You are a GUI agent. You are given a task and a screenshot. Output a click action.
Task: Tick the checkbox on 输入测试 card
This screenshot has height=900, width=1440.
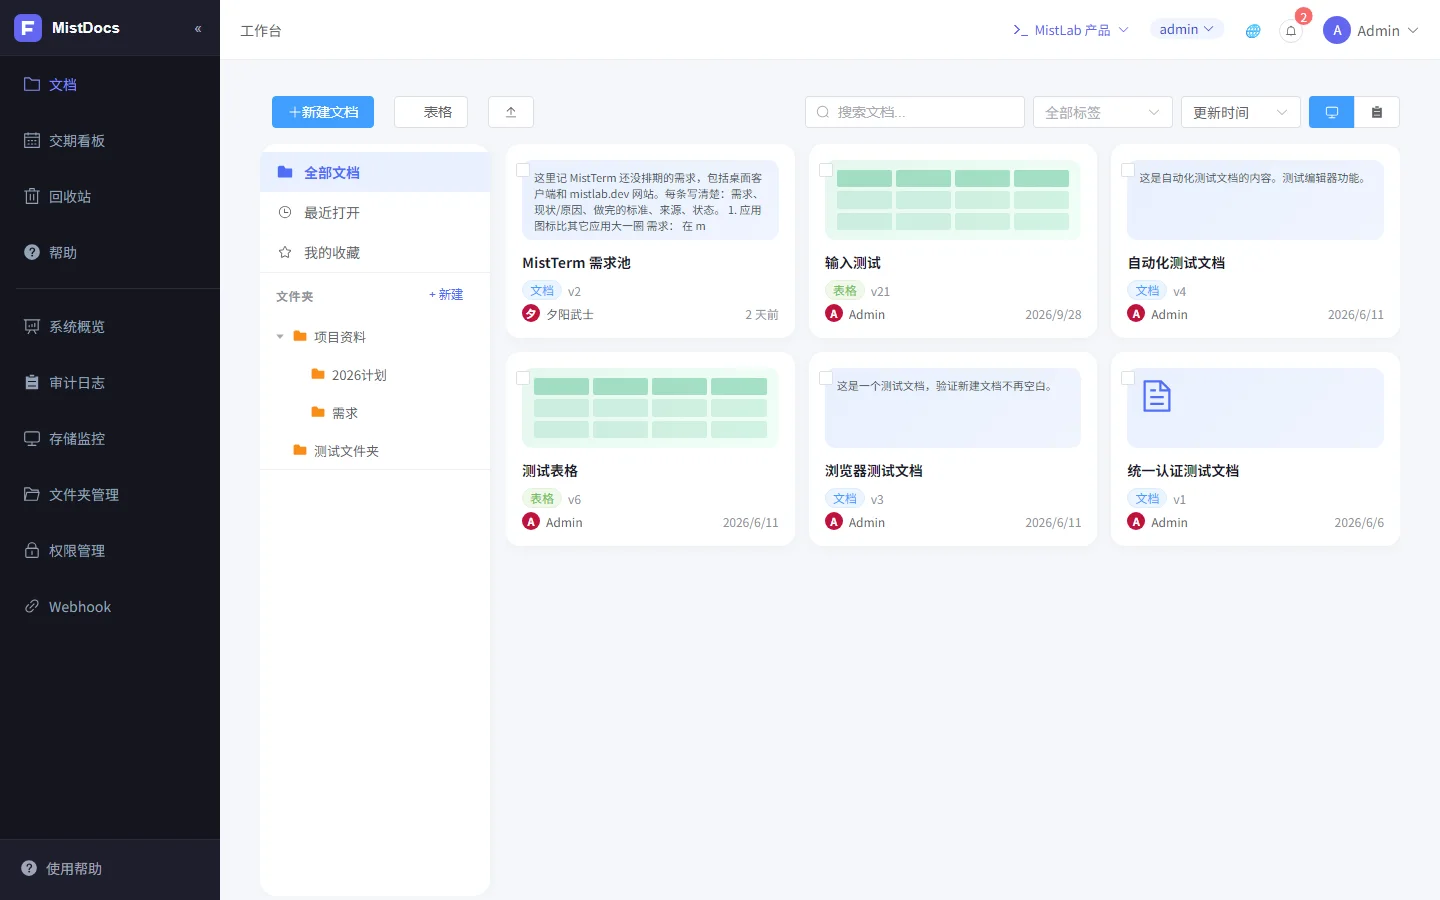point(826,170)
